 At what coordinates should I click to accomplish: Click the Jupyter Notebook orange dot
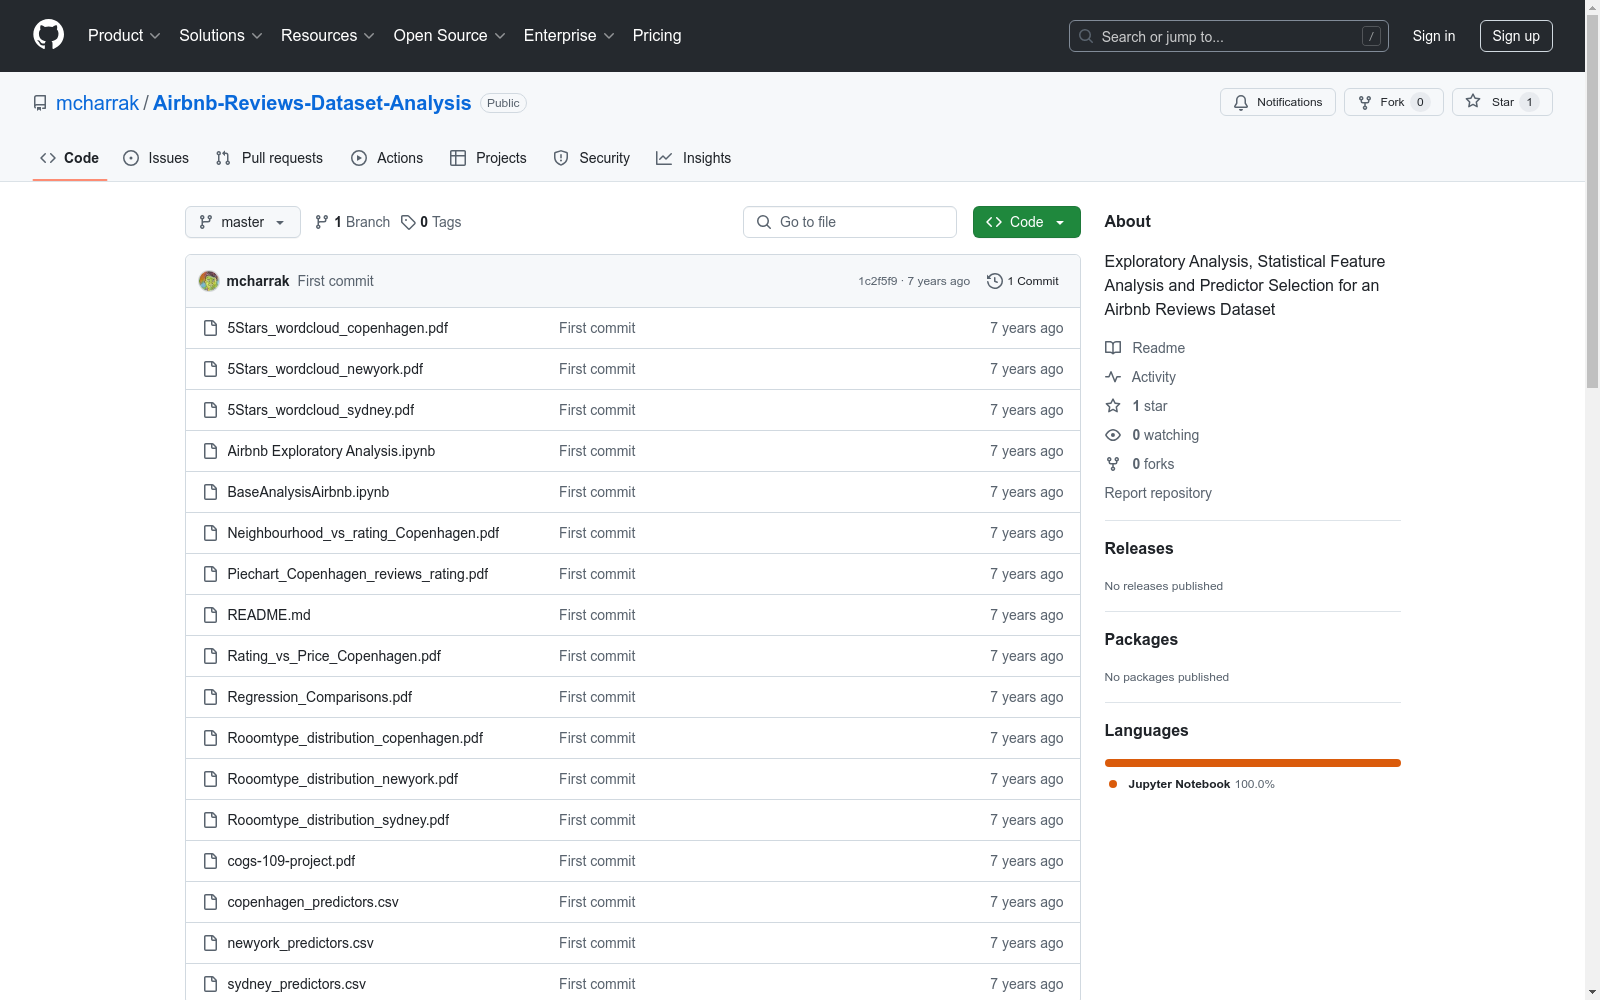pos(1113,784)
